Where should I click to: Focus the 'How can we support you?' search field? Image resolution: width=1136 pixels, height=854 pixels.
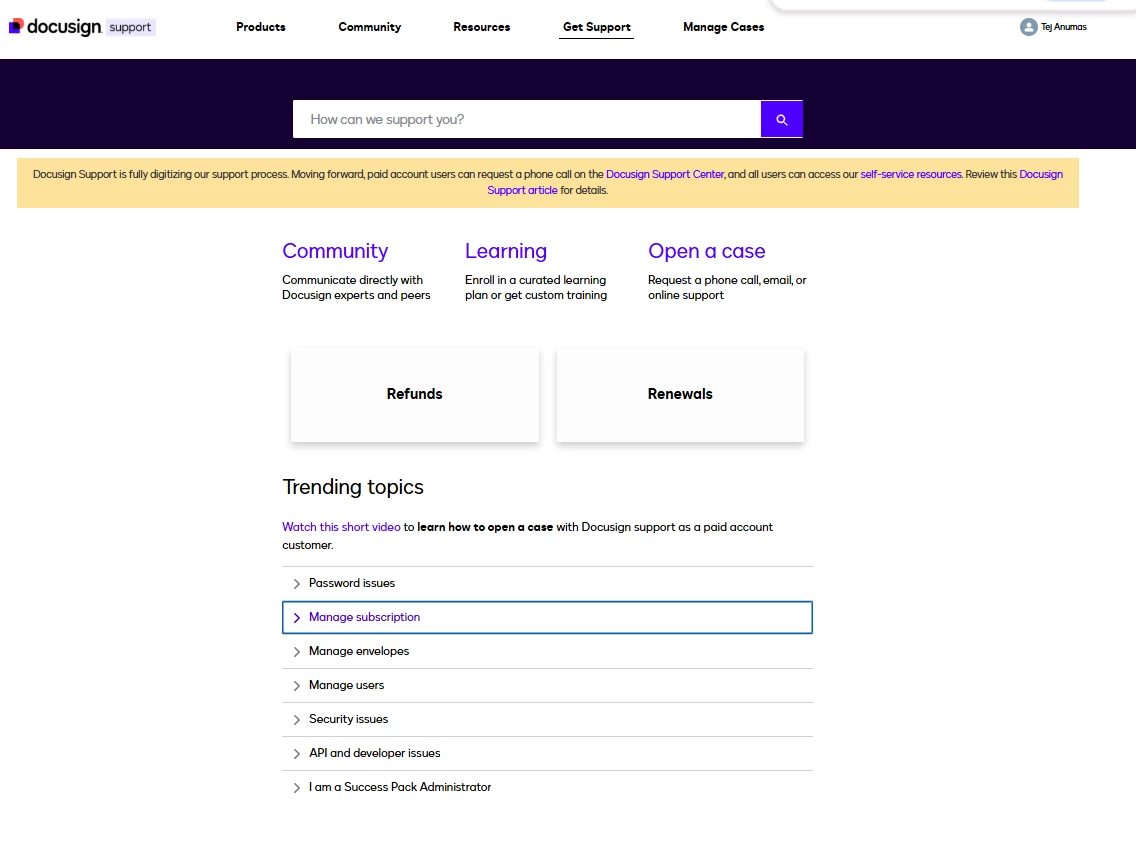[x=527, y=120]
